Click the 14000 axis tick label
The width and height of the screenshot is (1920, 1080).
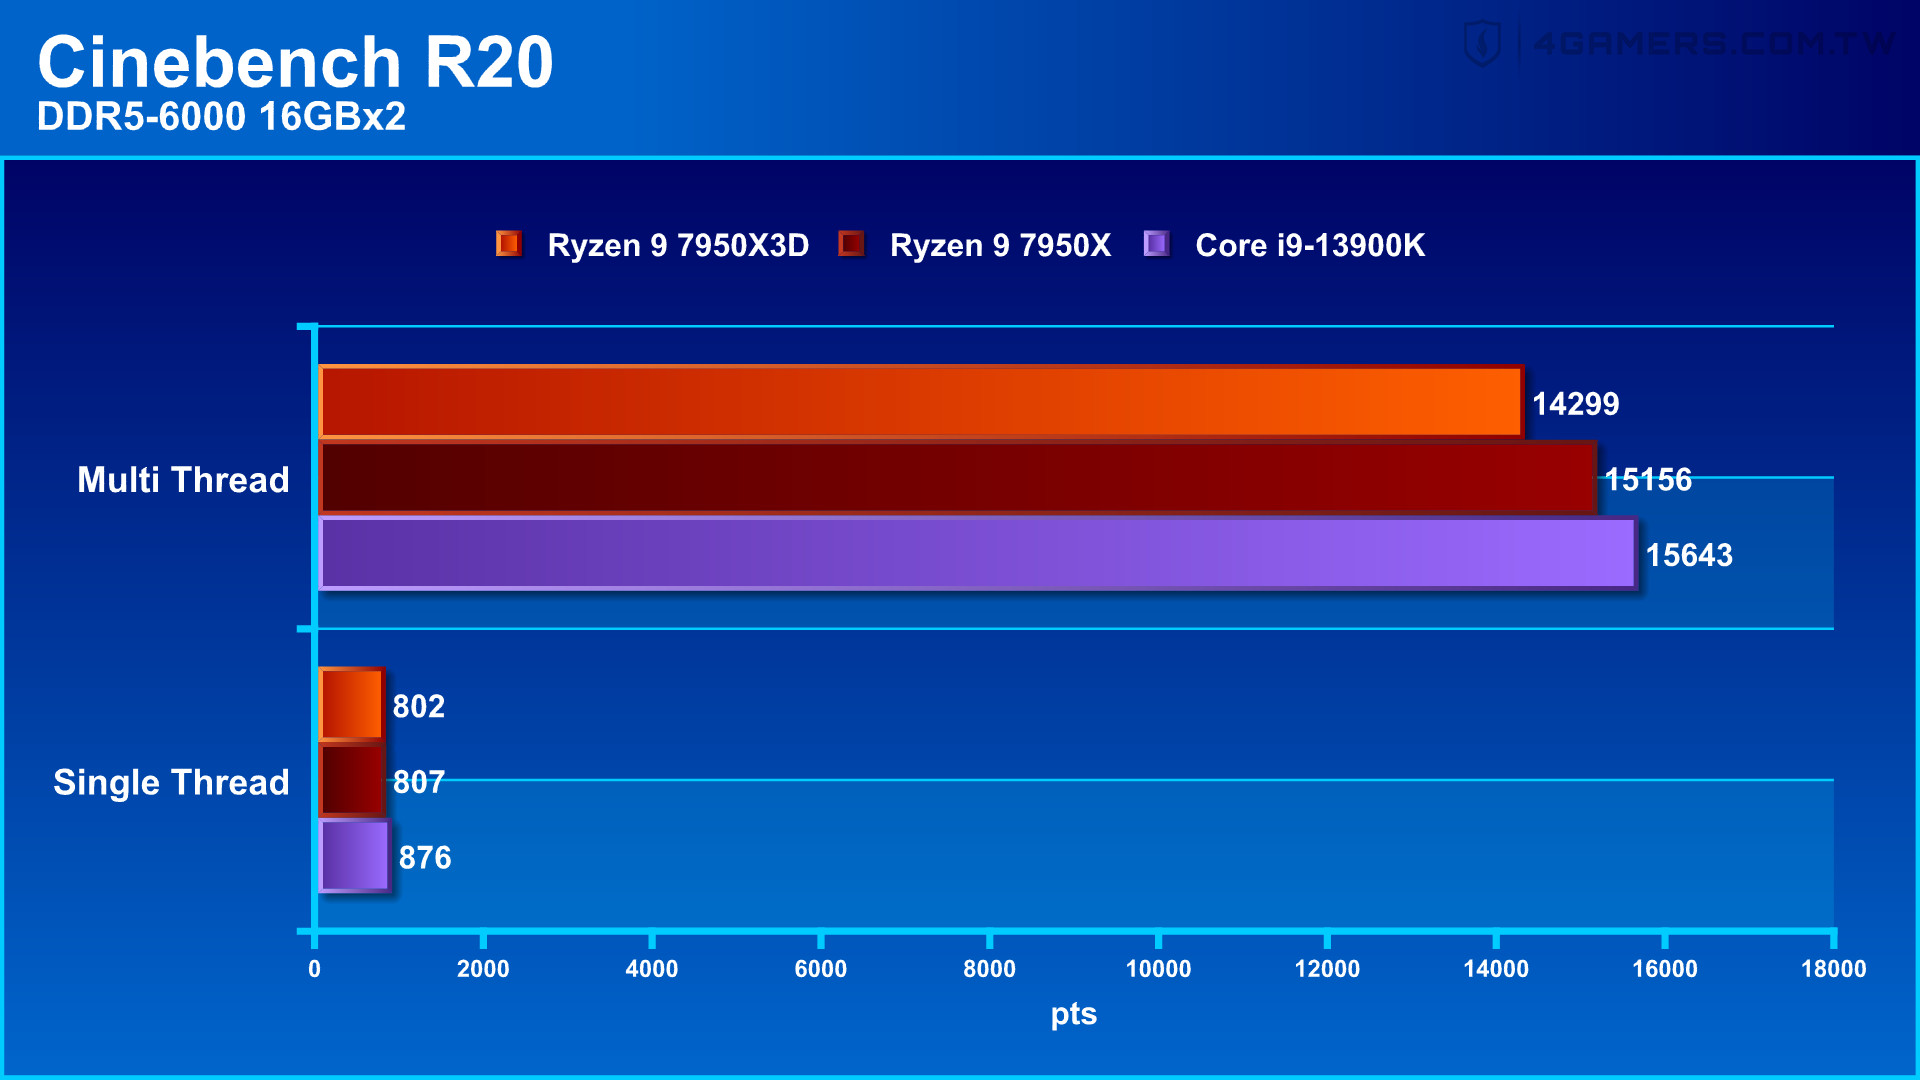click(x=1496, y=969)
